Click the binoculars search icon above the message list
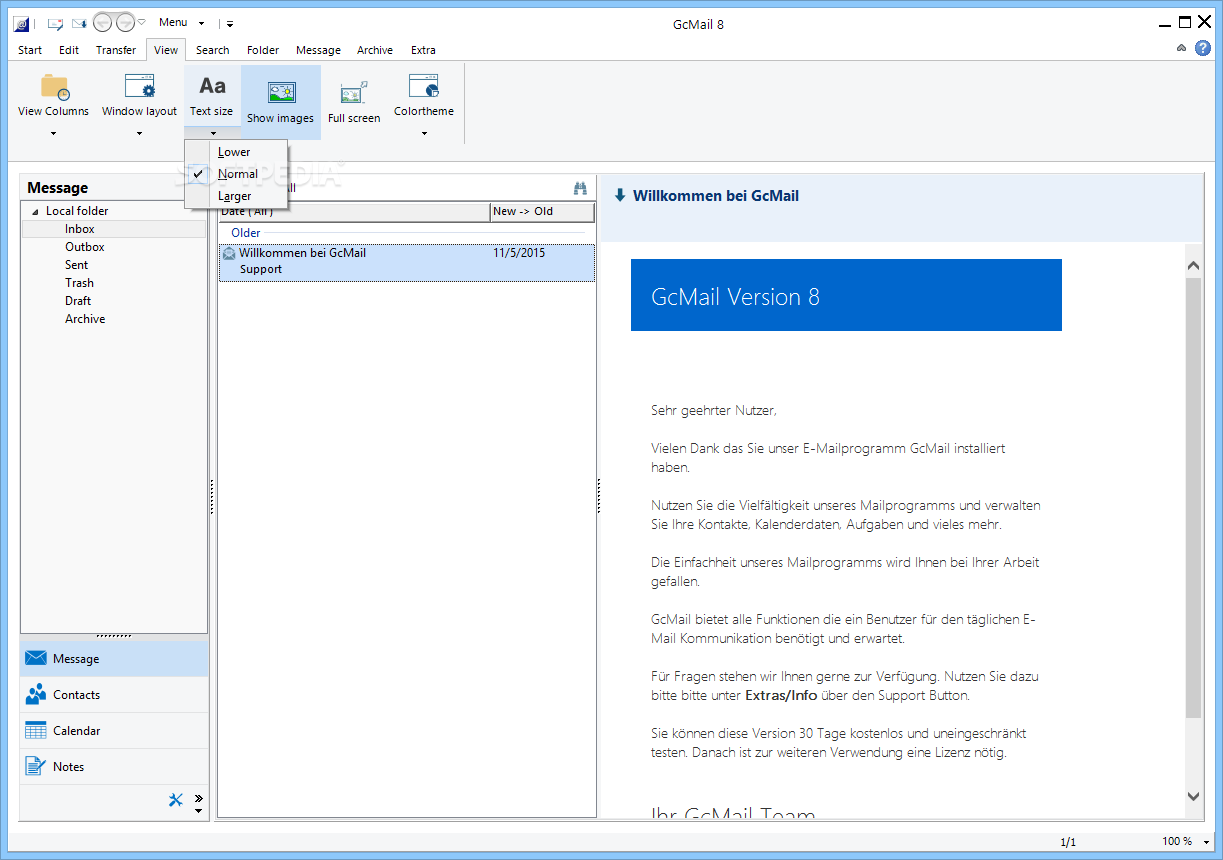1223x860 pixels. click(x=580, y=188)
